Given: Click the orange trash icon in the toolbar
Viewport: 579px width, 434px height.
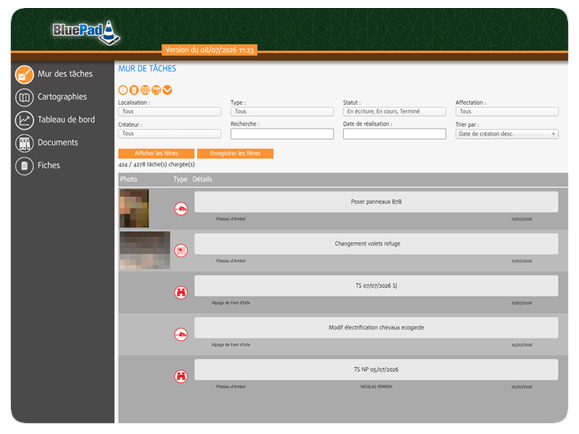Looking at the screenshot, I should [134, 90].
